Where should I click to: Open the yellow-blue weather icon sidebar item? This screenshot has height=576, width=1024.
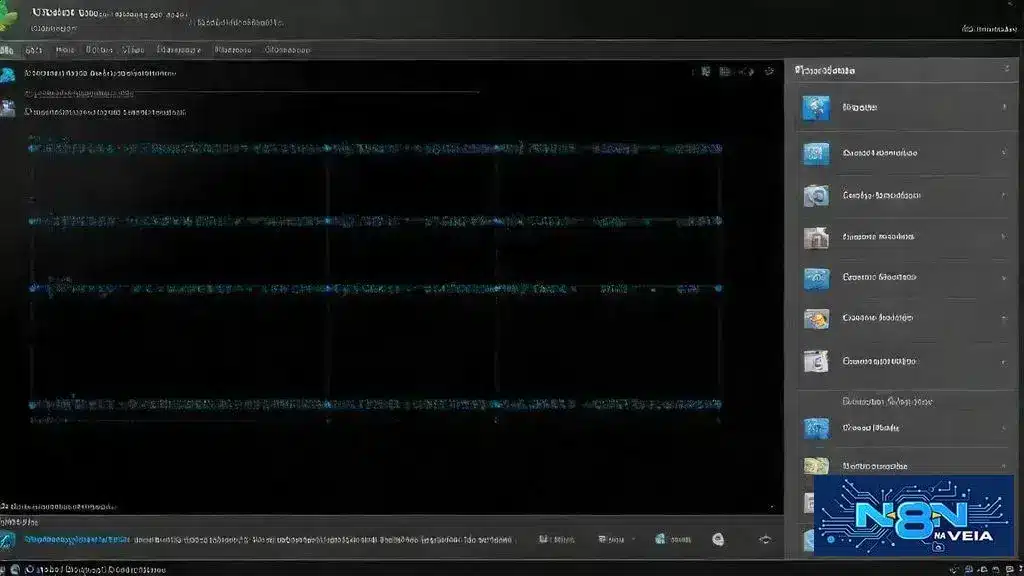816,319
